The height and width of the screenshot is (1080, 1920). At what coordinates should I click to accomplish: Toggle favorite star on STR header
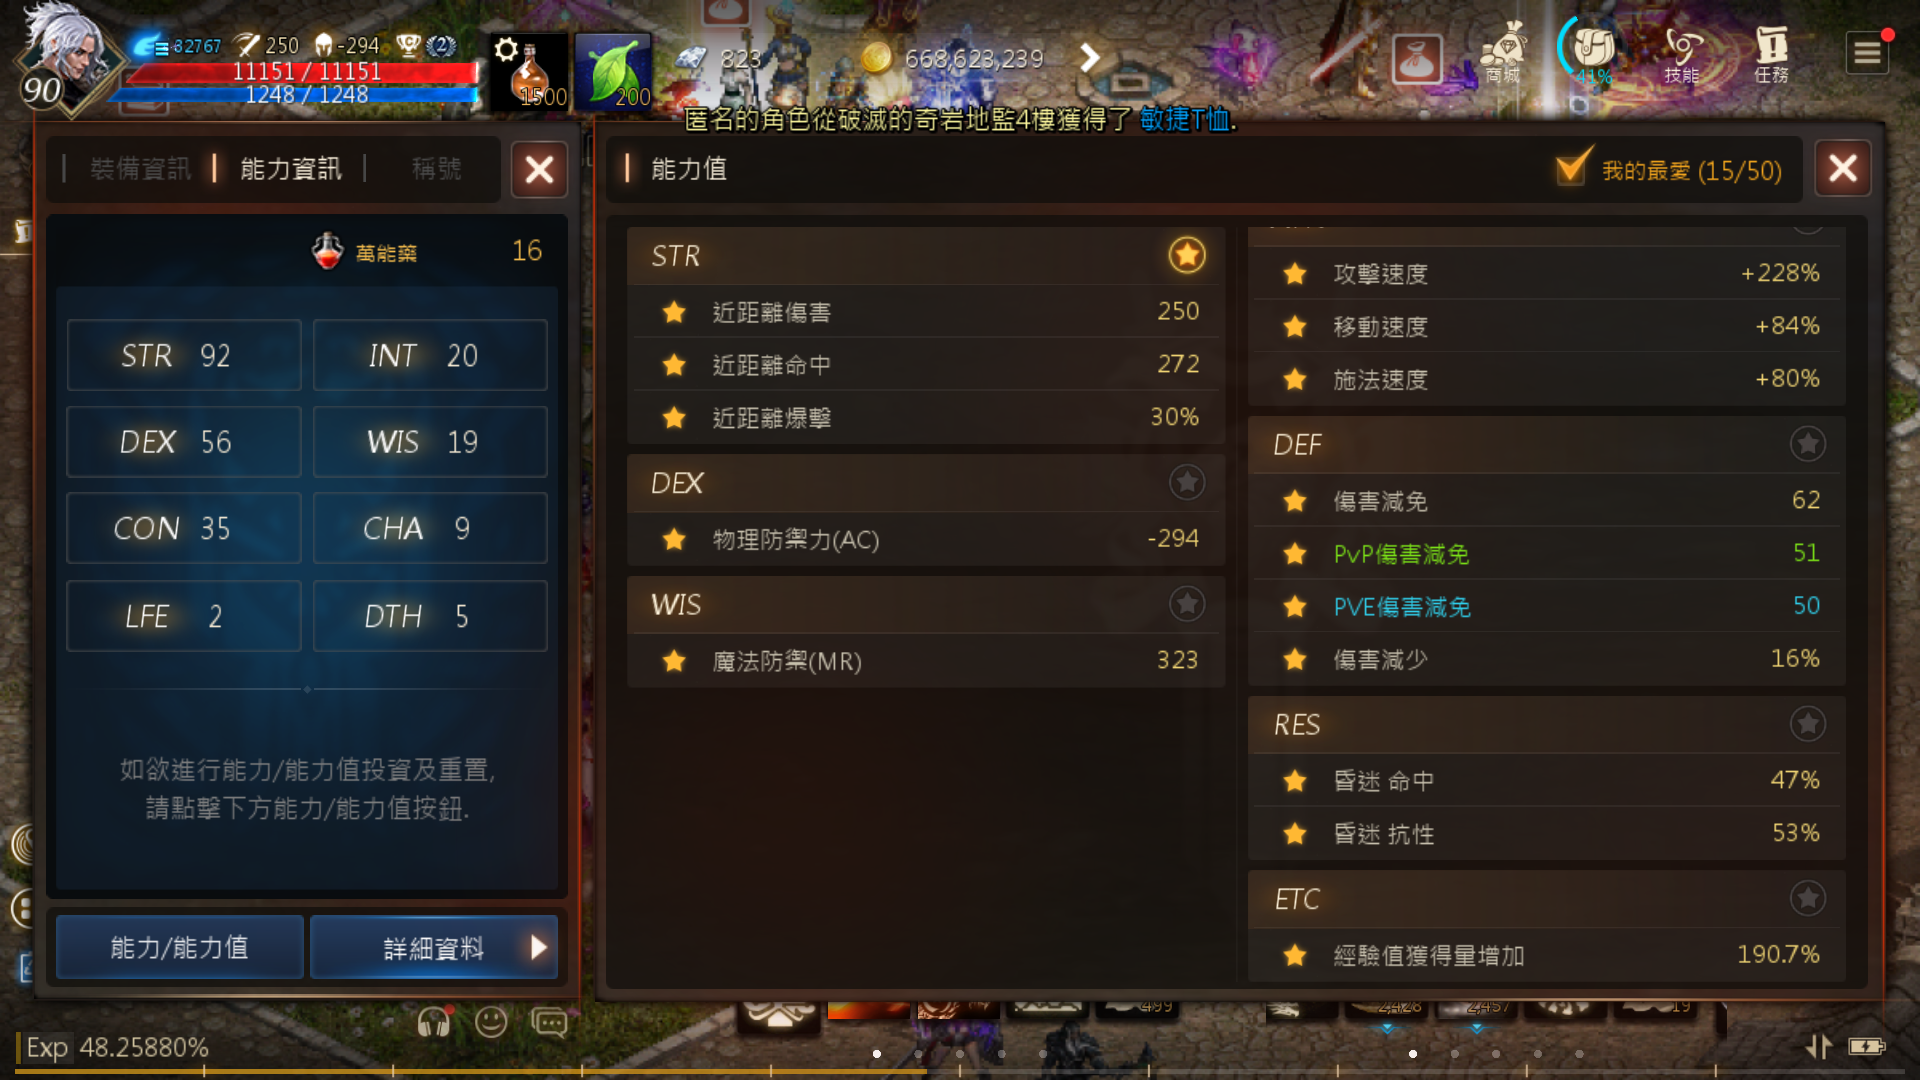(x=1187, y=255)
